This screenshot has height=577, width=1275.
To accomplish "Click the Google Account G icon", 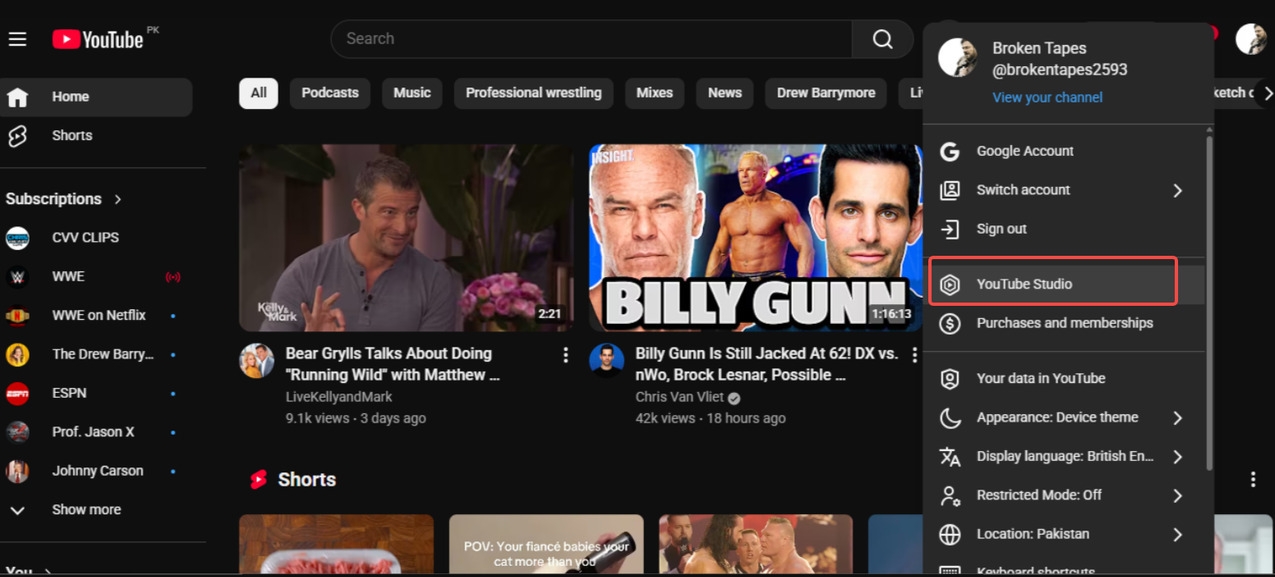I will click(x=950, y=151).
